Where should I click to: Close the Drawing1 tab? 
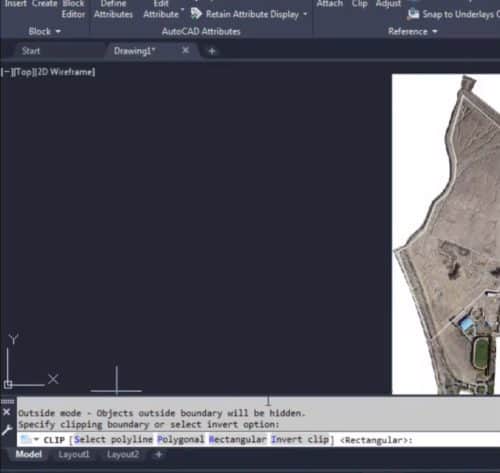pos(186,50)
